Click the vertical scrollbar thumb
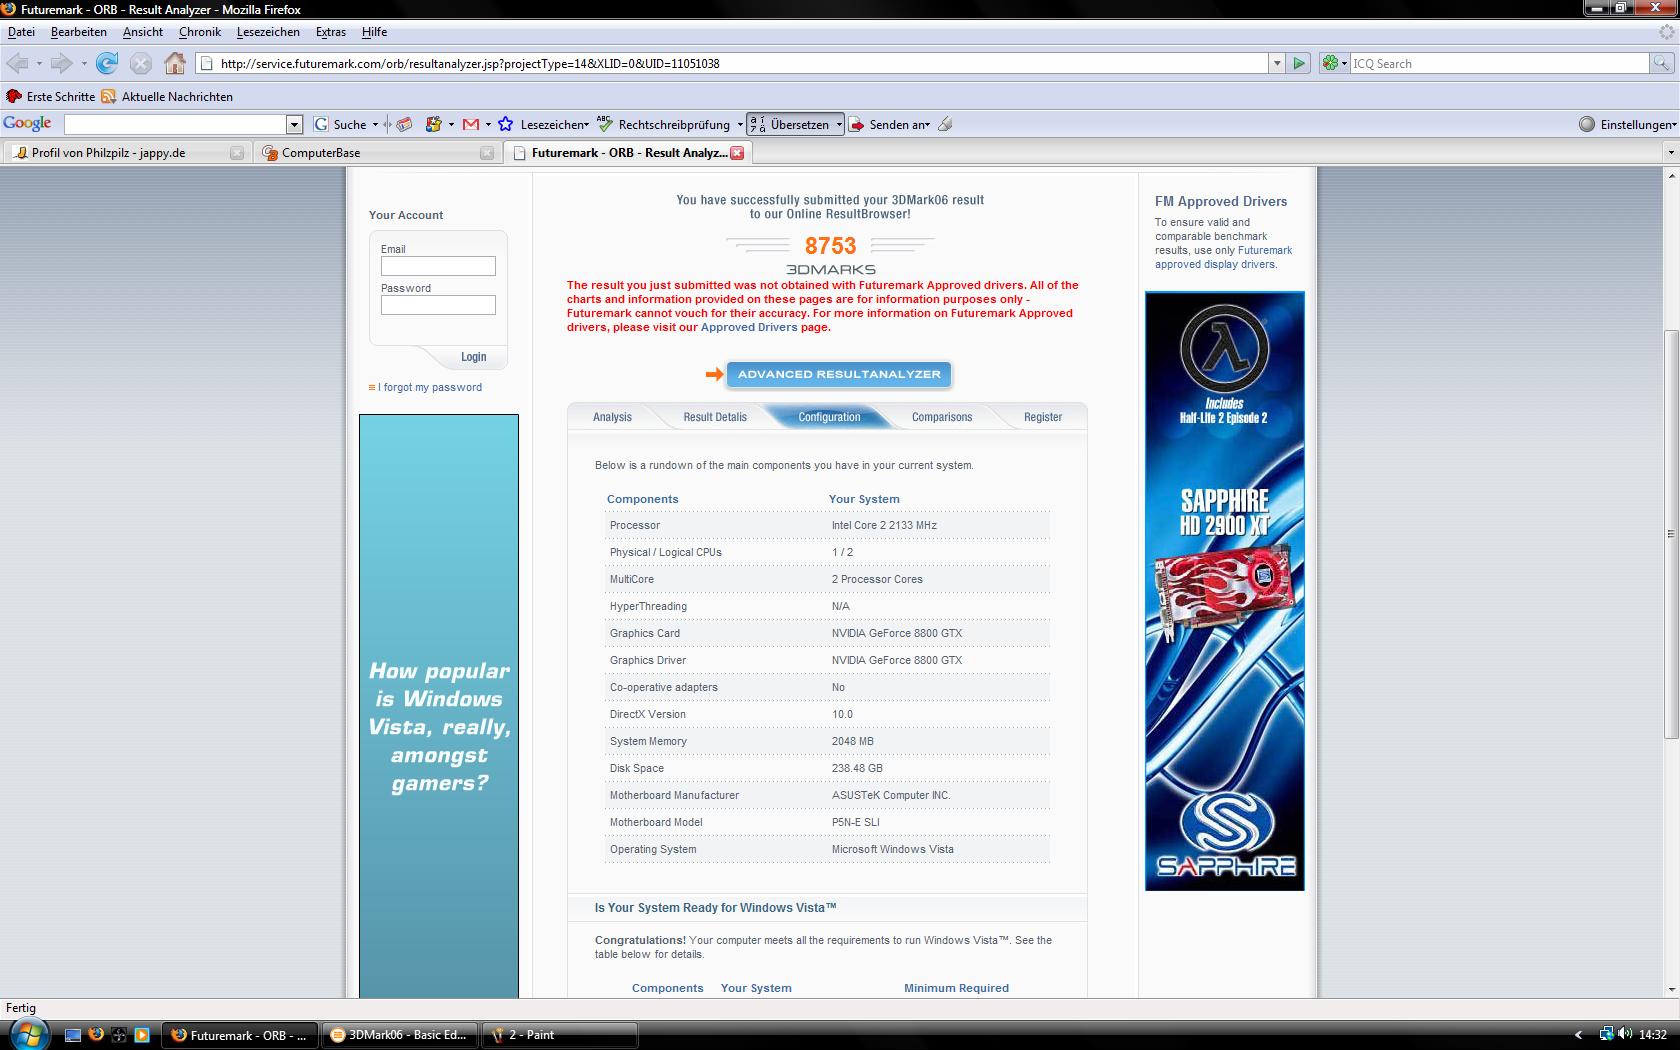This screenshot has height=1050, width=1680. pos(1671,534)
